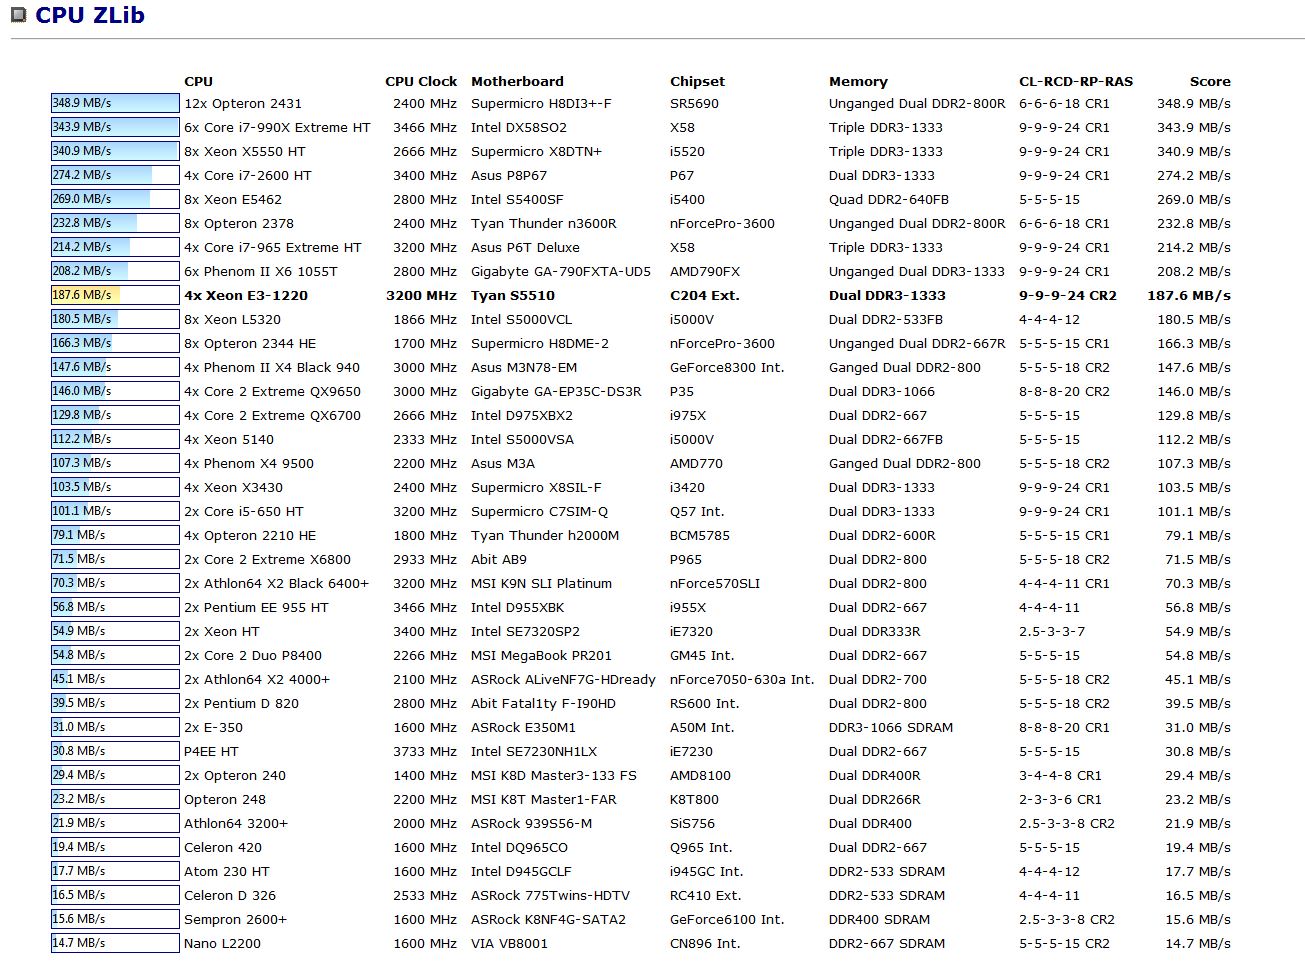Click the Tyan S5510 motherboard cell
Viewport: 1305px width, 963px height.
click(513, 295)
